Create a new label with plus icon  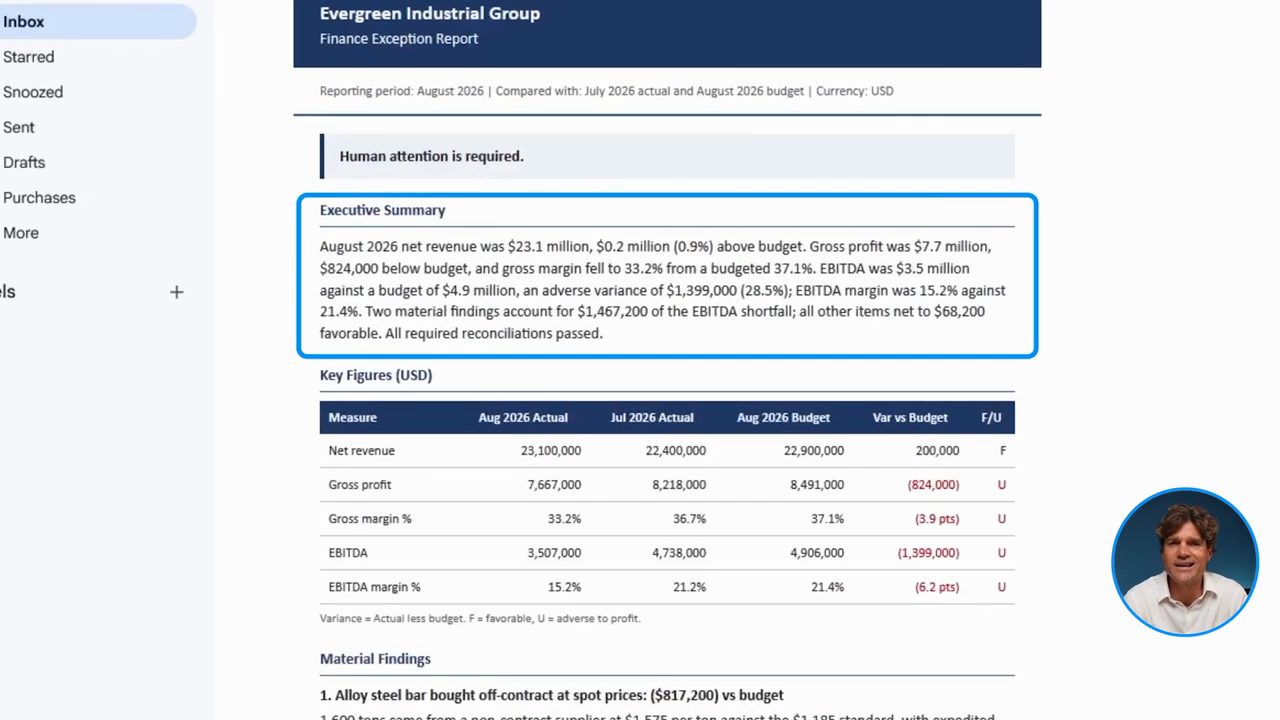(177, 292)
